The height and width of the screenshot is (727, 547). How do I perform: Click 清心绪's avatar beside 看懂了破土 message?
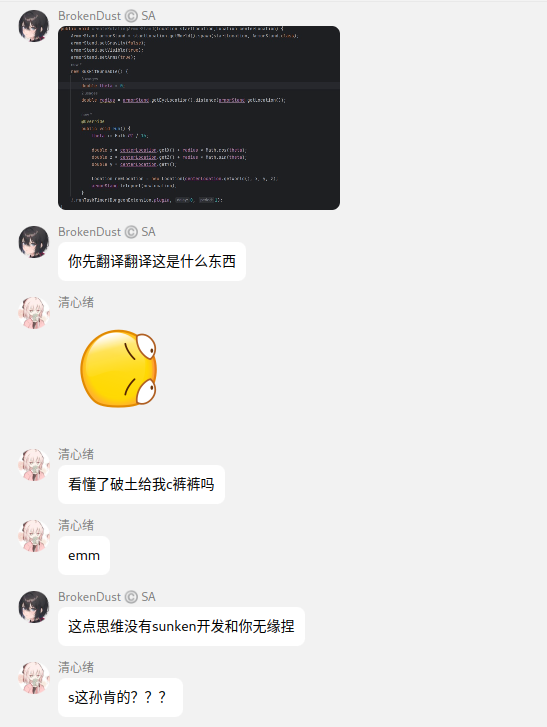[x=33, y=465]
